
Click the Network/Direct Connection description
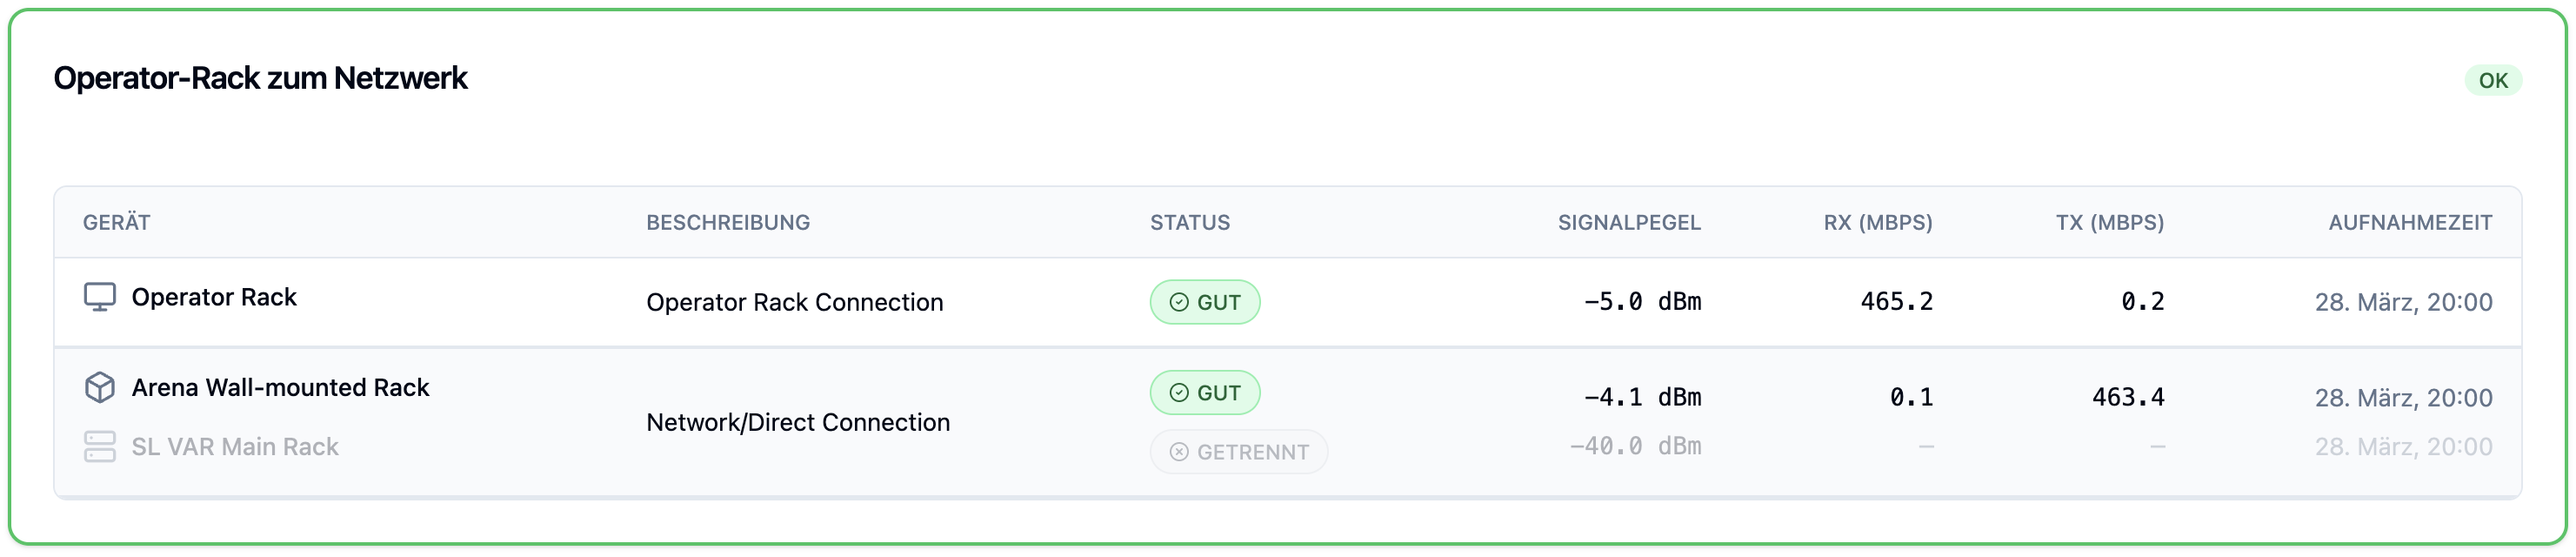(798, 422)
